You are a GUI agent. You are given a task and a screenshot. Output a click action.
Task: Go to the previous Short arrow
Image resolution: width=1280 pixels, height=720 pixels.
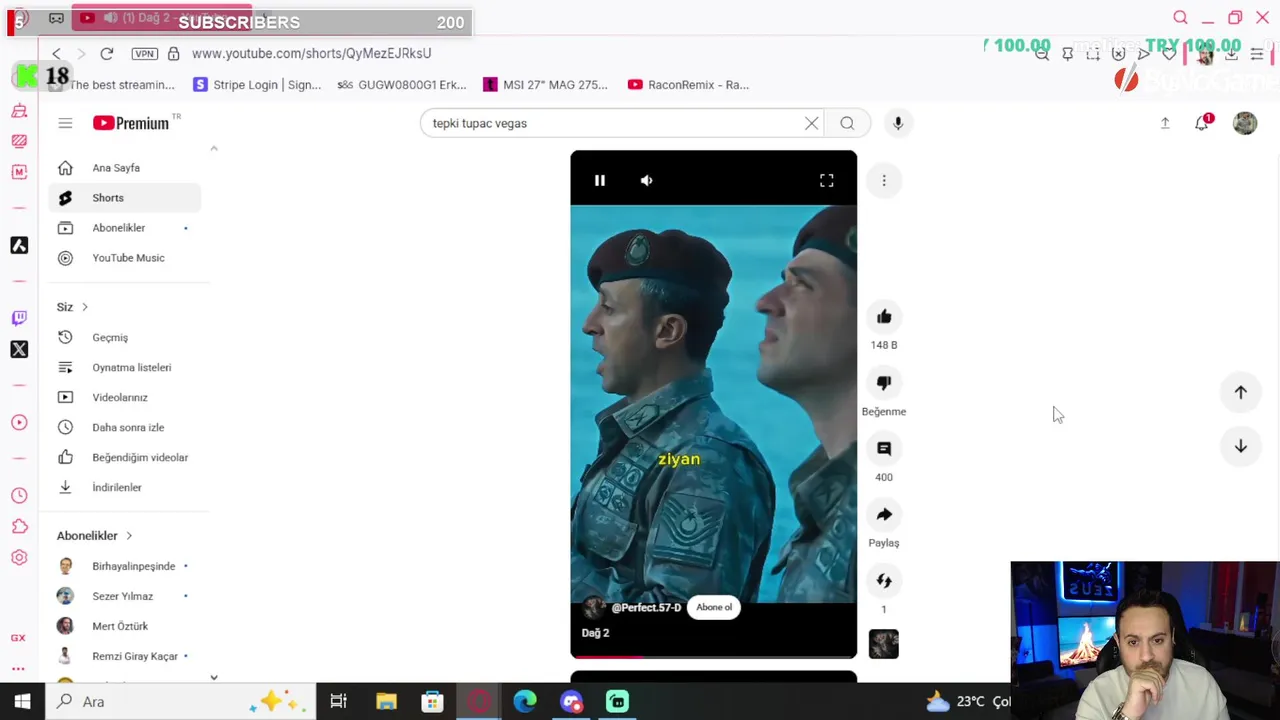(x=1240, y=393)
